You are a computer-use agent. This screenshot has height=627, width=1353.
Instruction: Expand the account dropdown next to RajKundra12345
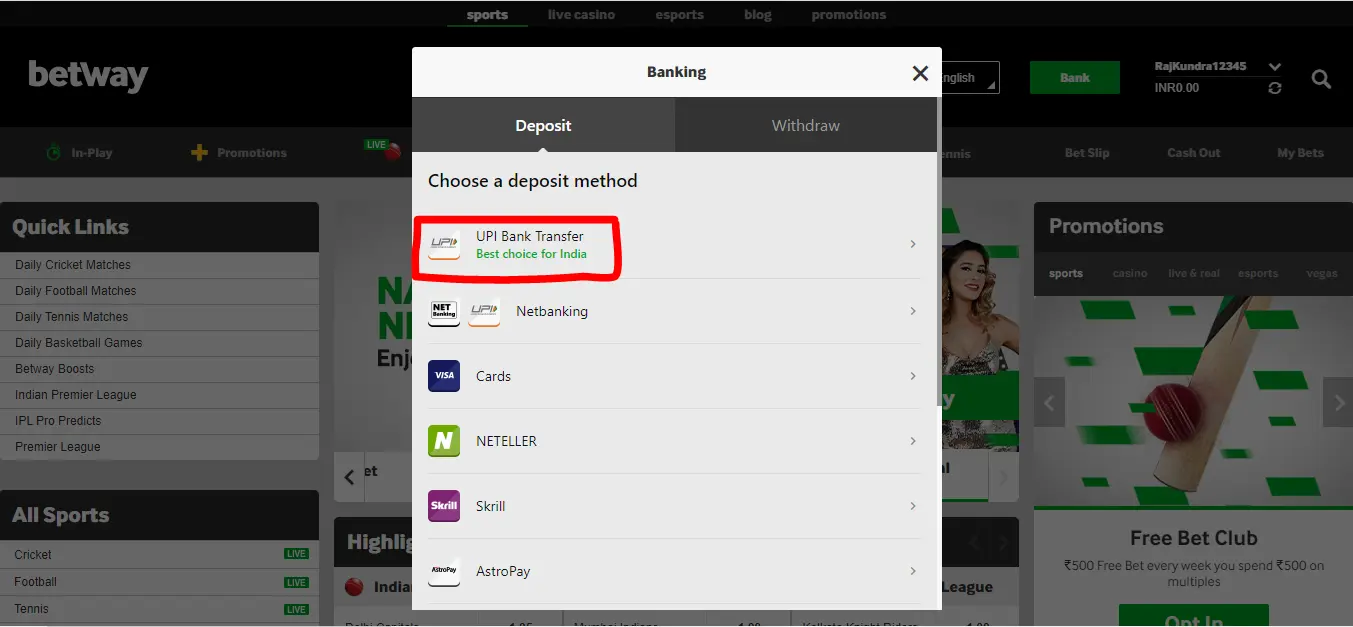pos(1274,67)
